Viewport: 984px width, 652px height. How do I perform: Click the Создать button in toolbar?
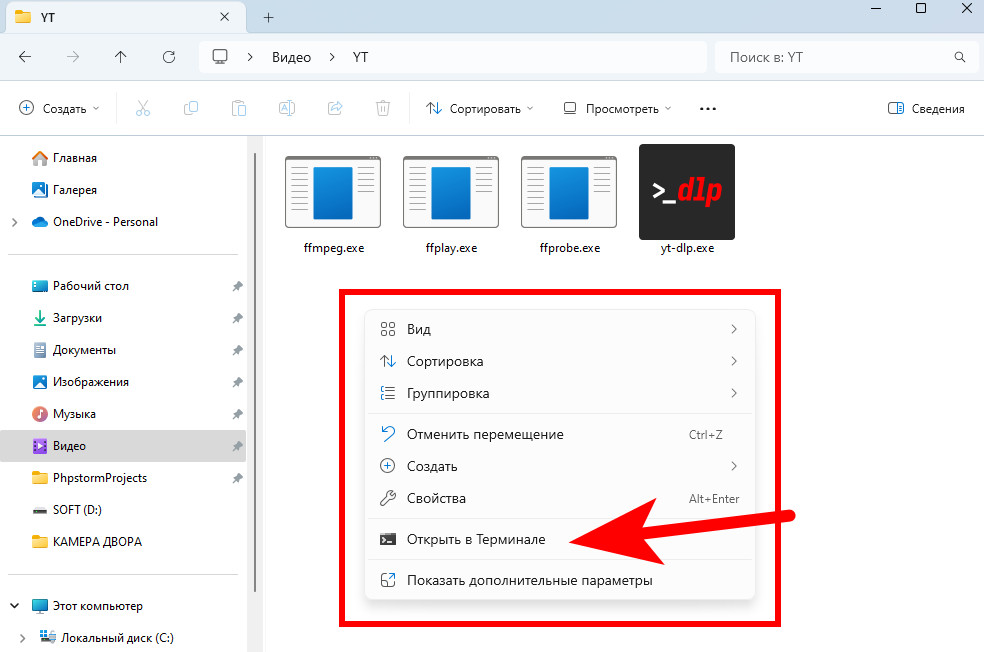[60, 108]
